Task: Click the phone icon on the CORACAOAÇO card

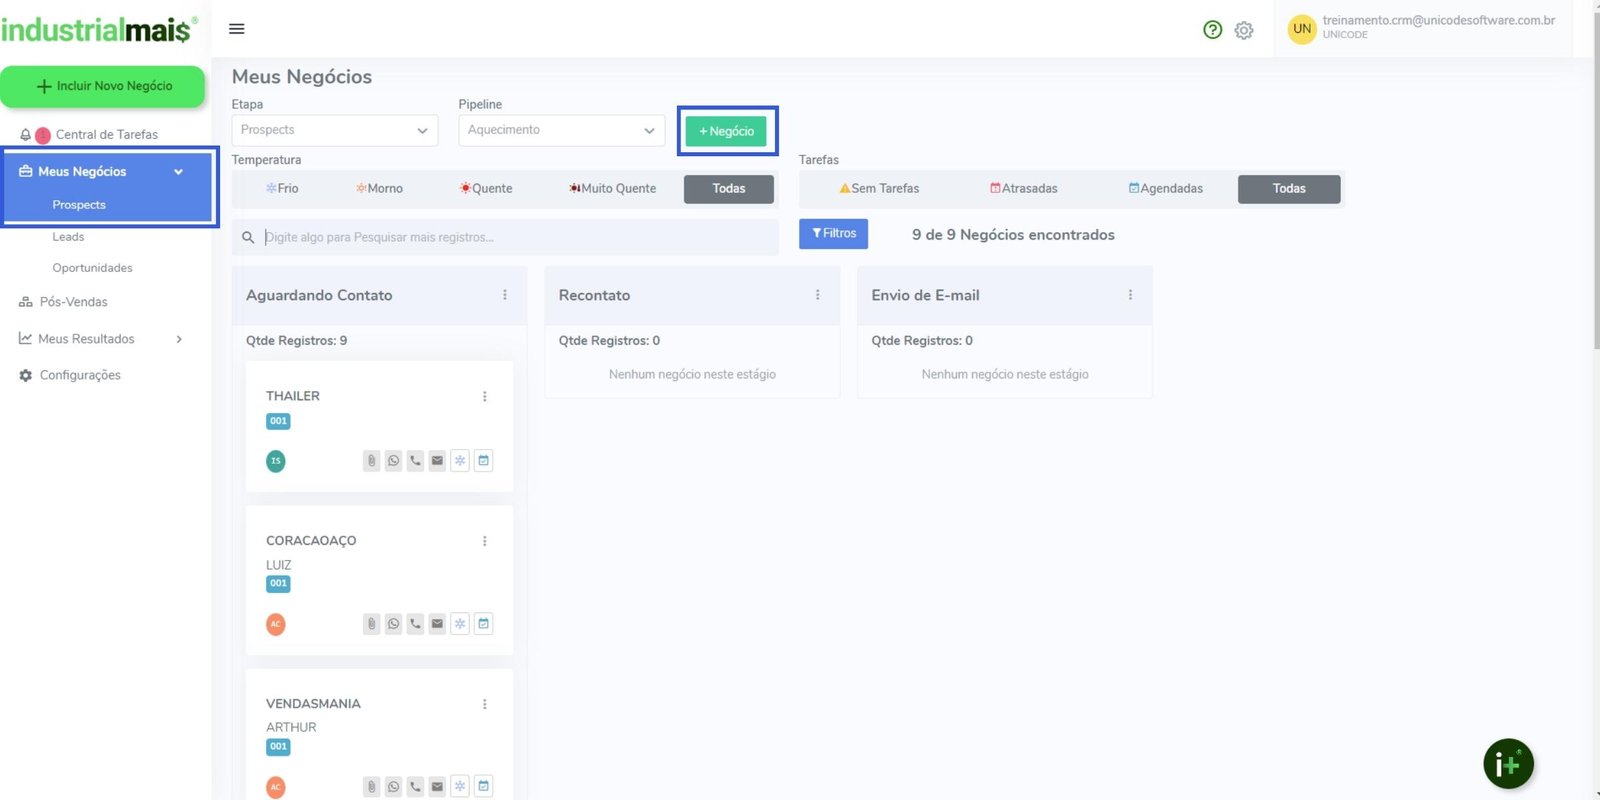Action: click(415, 624)
